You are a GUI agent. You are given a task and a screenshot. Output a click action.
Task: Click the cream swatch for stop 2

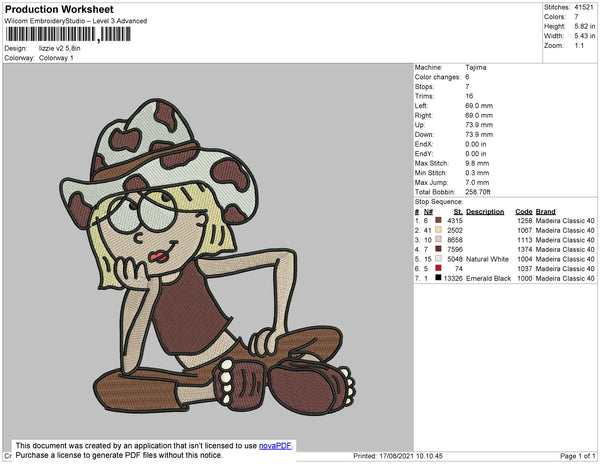pos(439,230)
